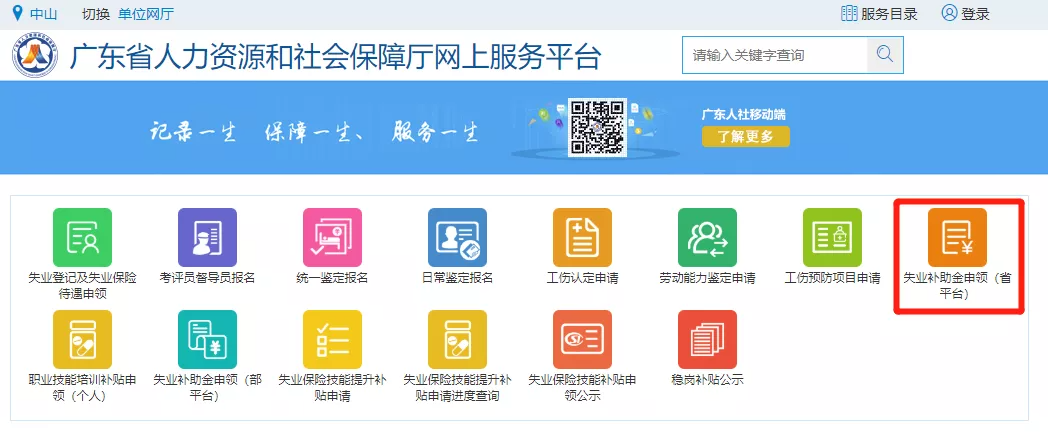Viewport: 1048px width, 434px height.
Task: Click 工伤认定申请 label text
Action: click(x=582, y=278)
